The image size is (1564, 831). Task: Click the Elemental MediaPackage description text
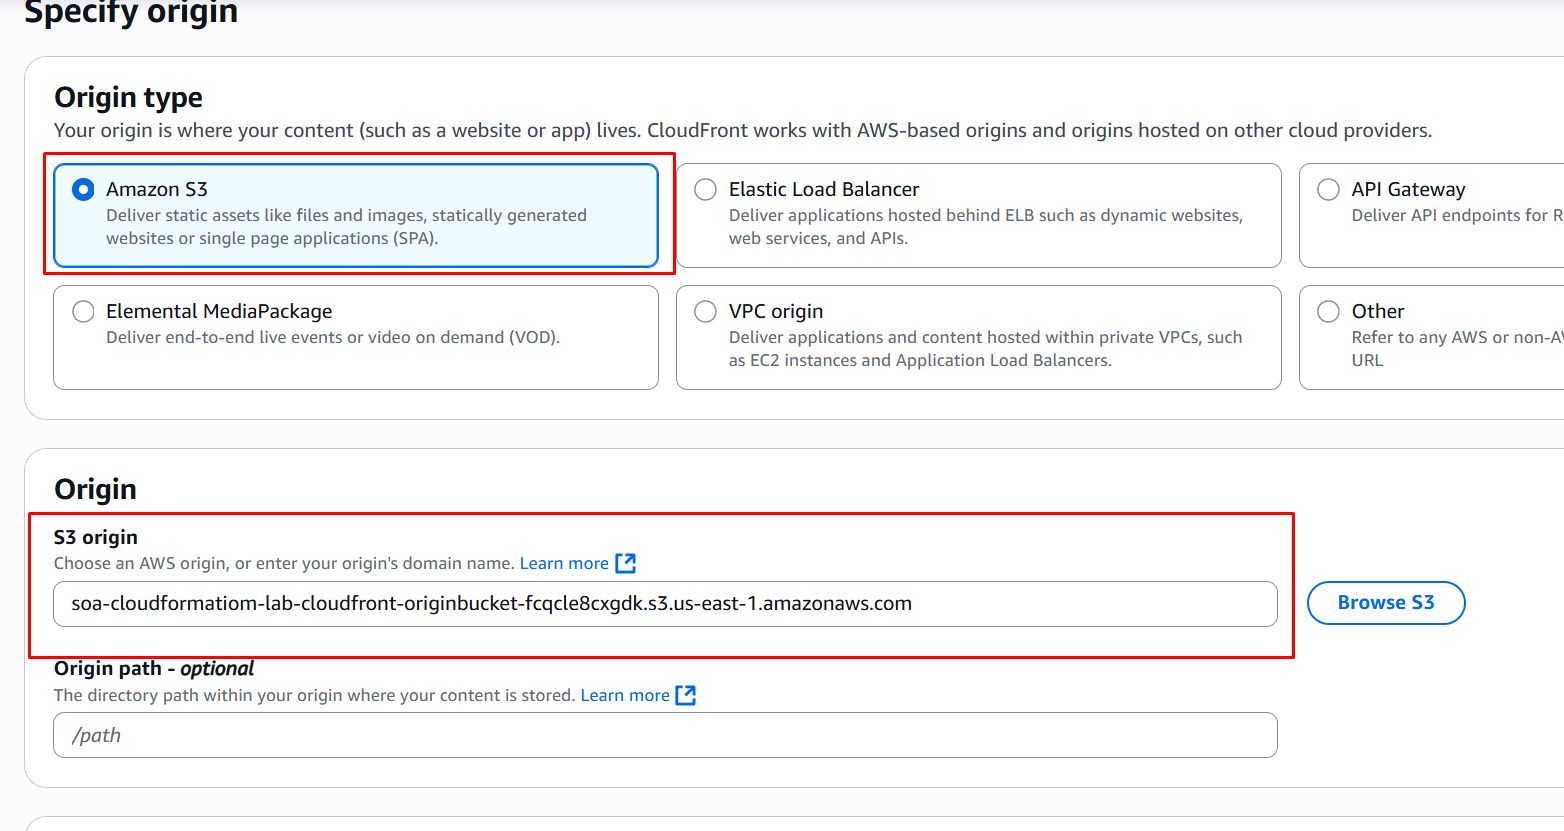[333, 338]
